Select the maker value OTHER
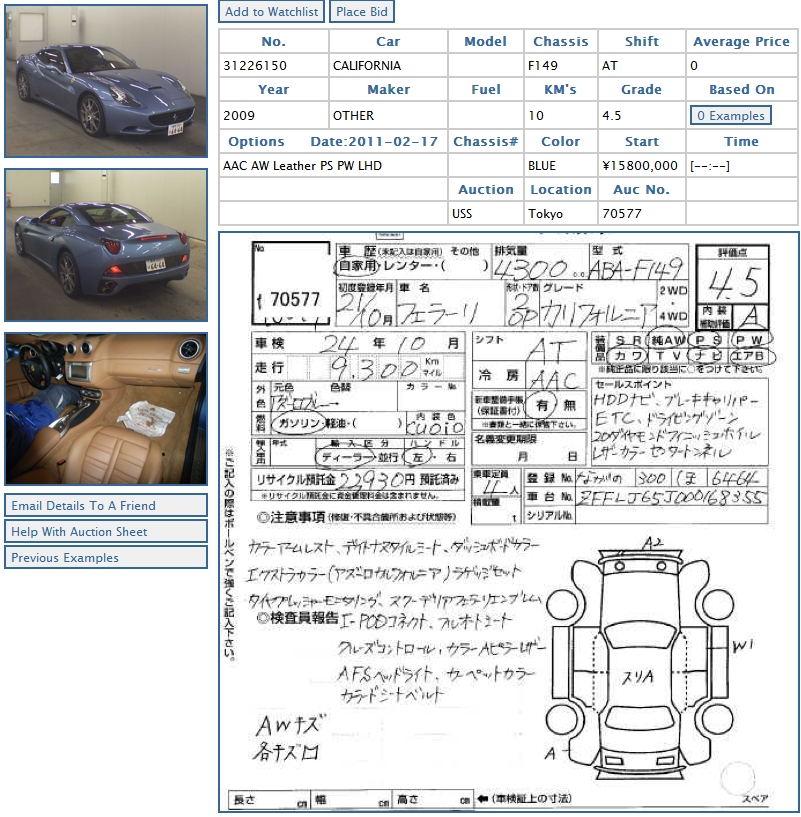 tap(353, 116)
